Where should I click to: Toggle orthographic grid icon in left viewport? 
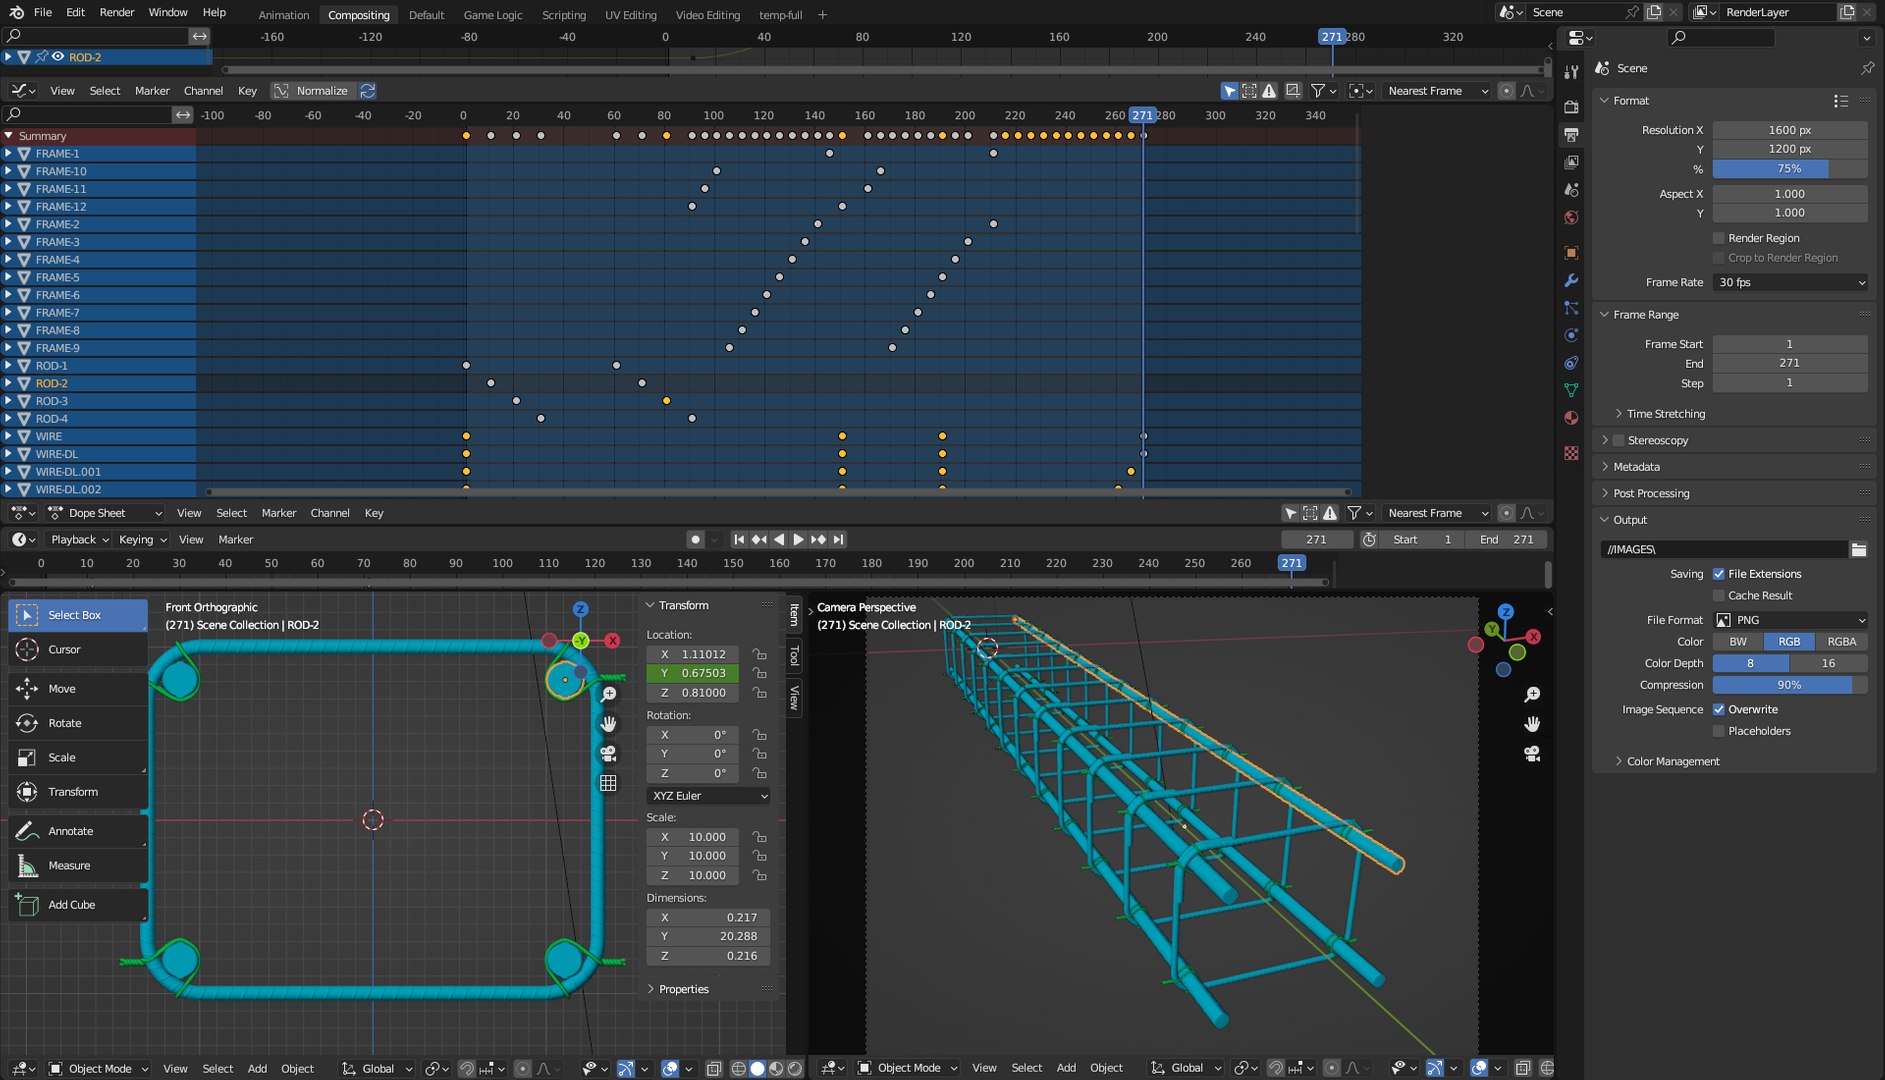(x=608, y=783)
